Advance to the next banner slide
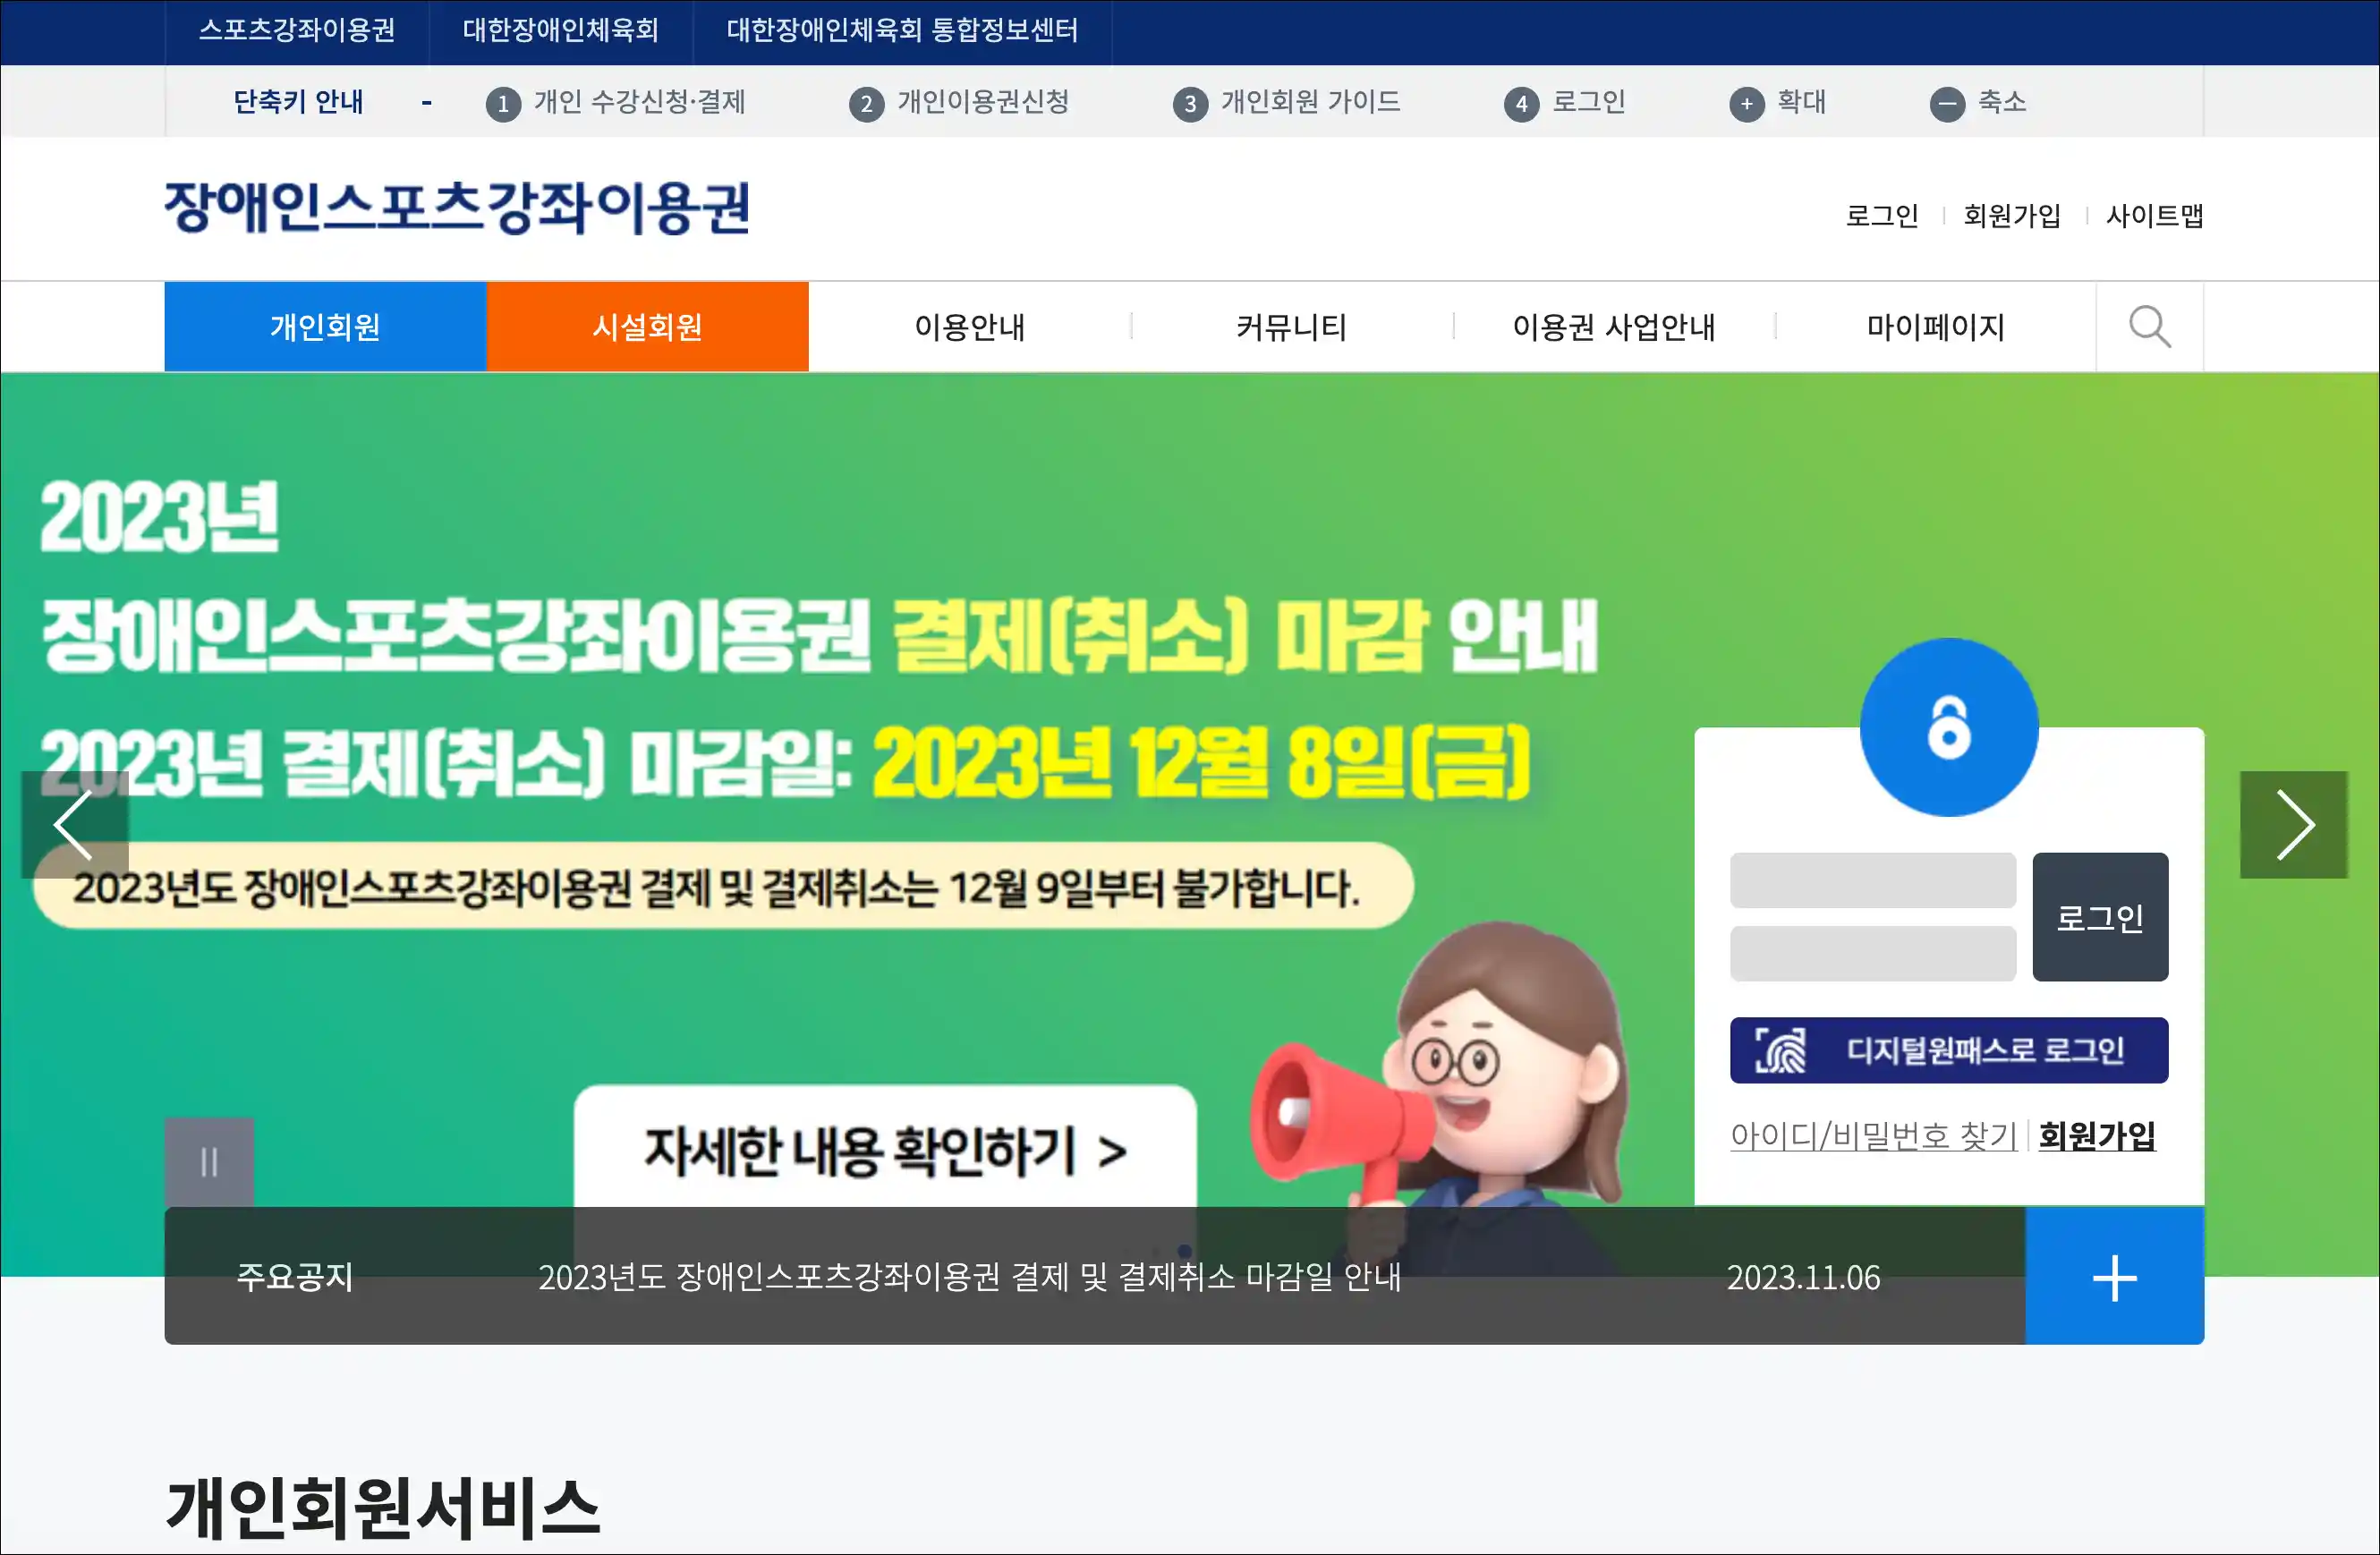Viewport: 2380px width, 1555px height. pyautogui.click(x=2293, y=824)
